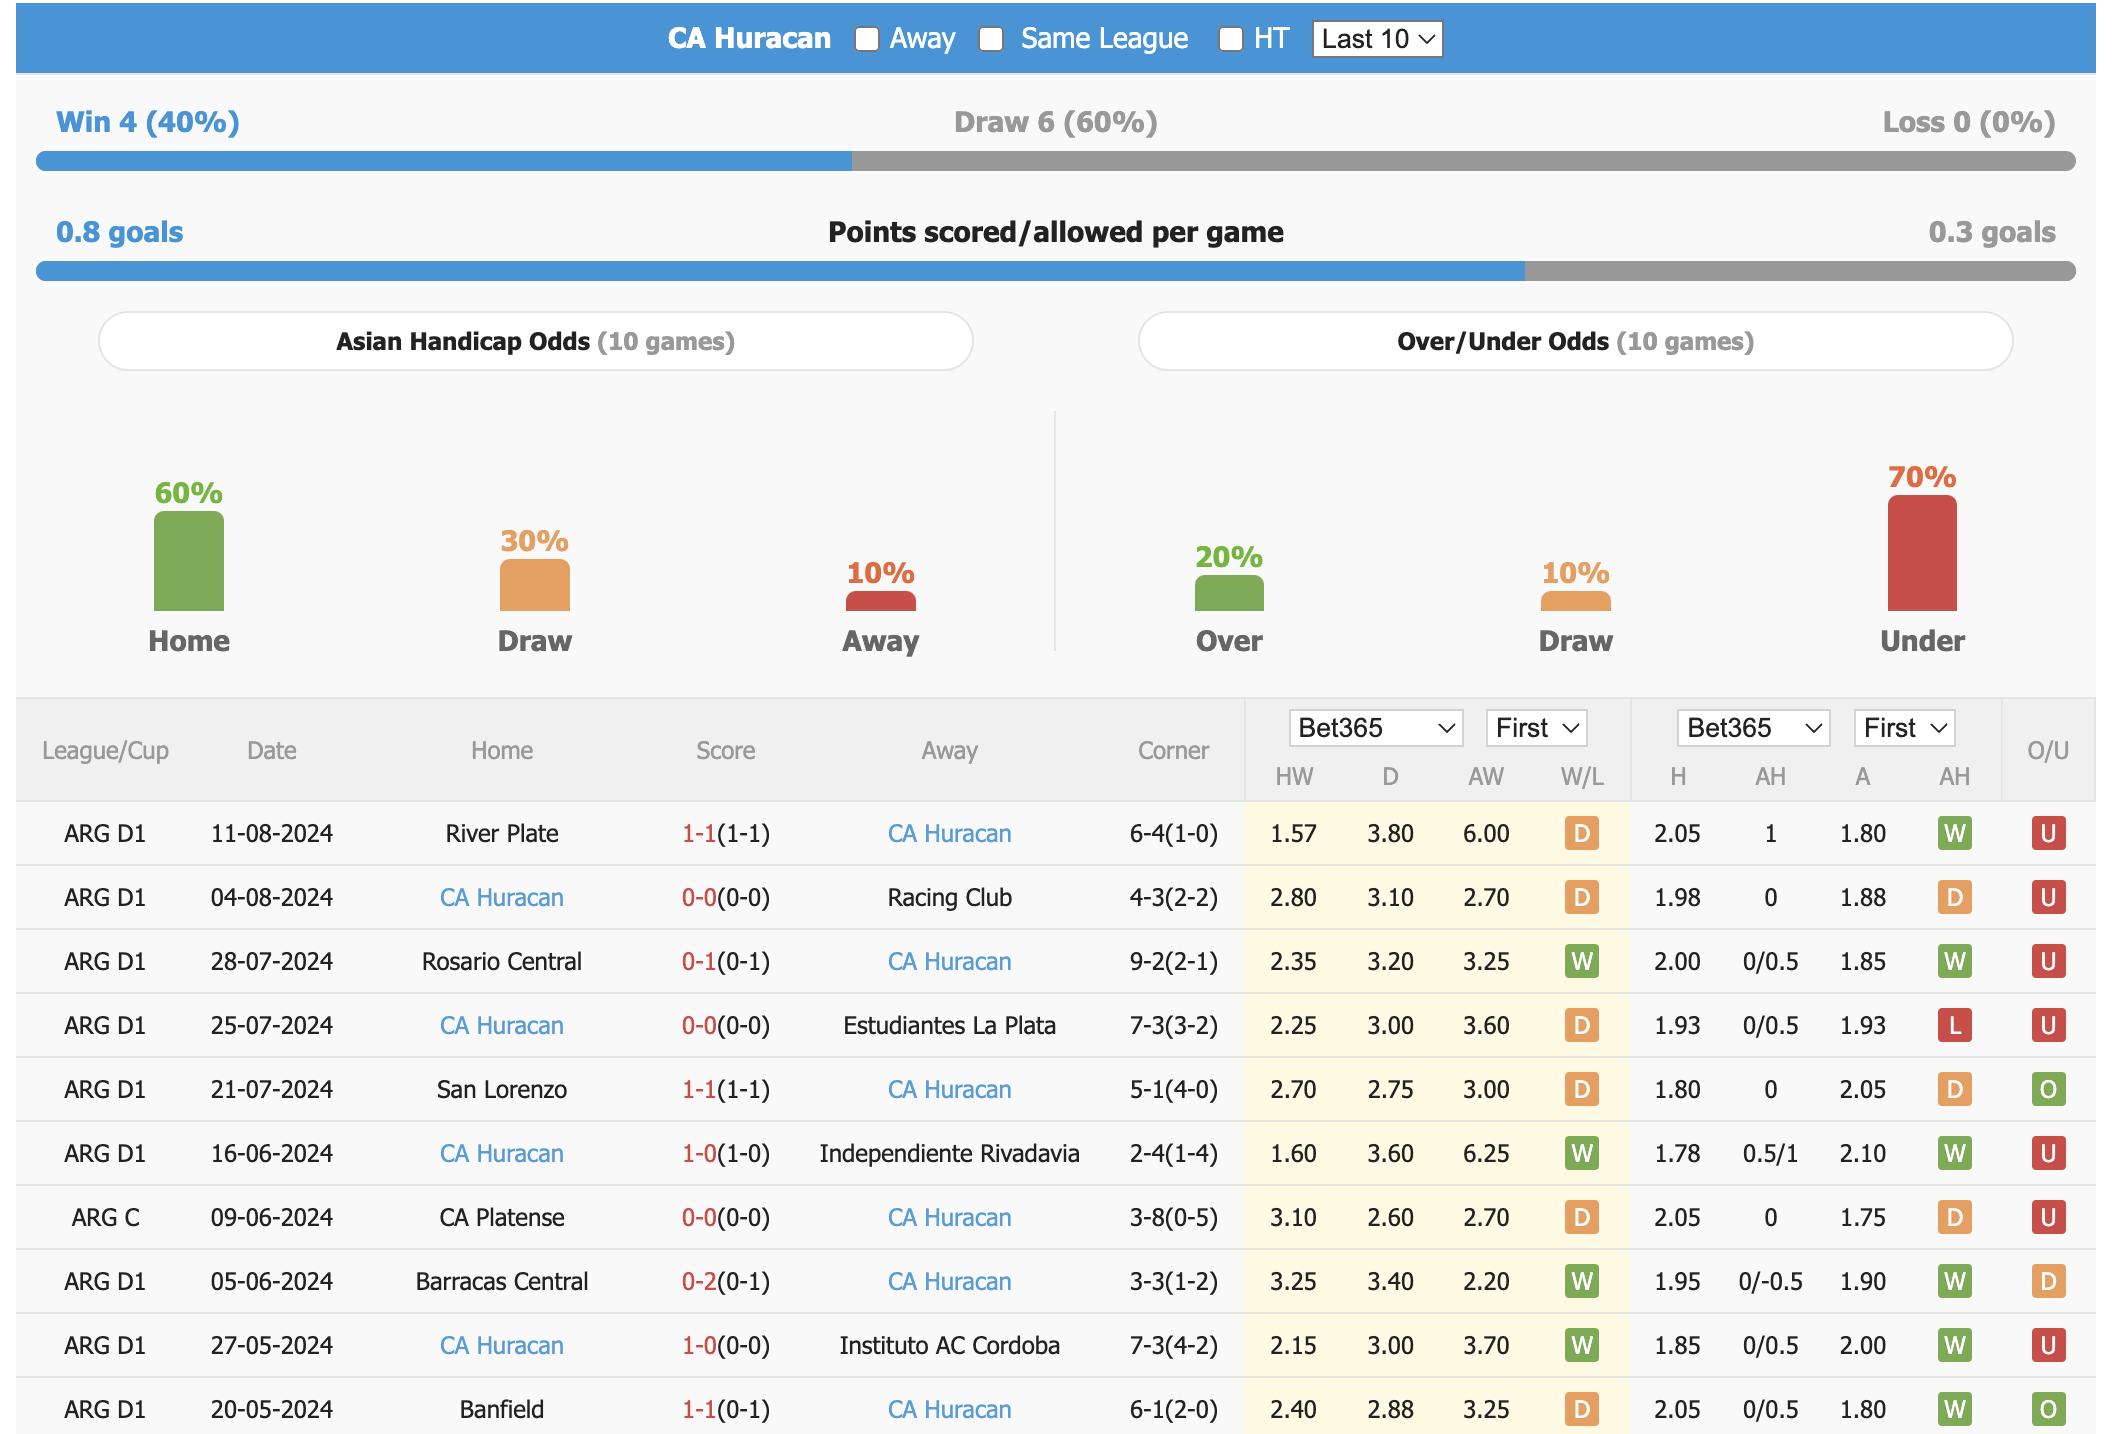Open the first Bet365 odds dropdown
This screenshot has width=2112, height=1434.
(x=1376, y=728)
